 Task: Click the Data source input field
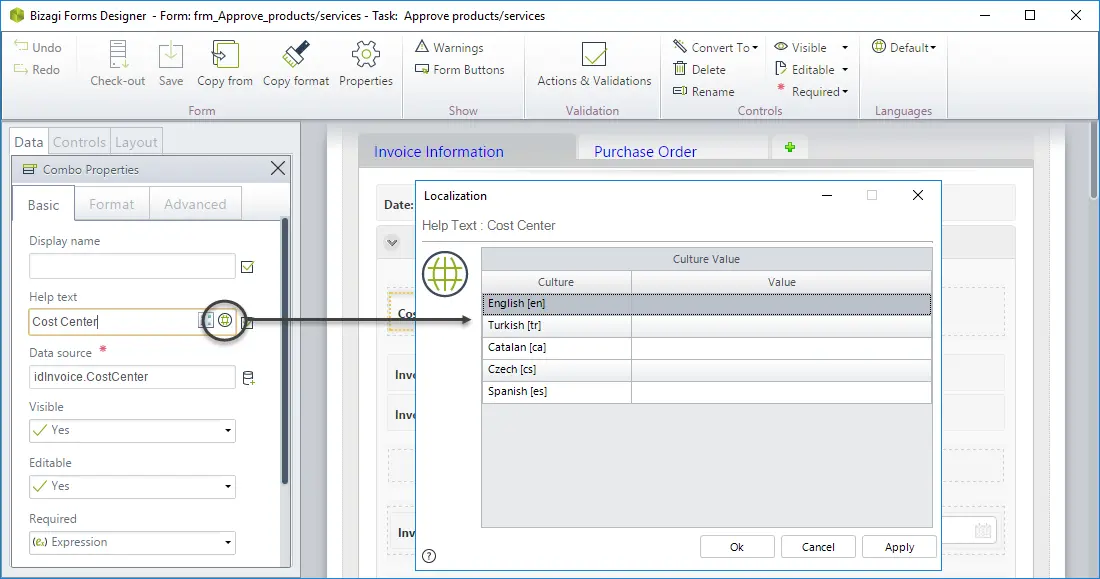[x=132, y=377]
